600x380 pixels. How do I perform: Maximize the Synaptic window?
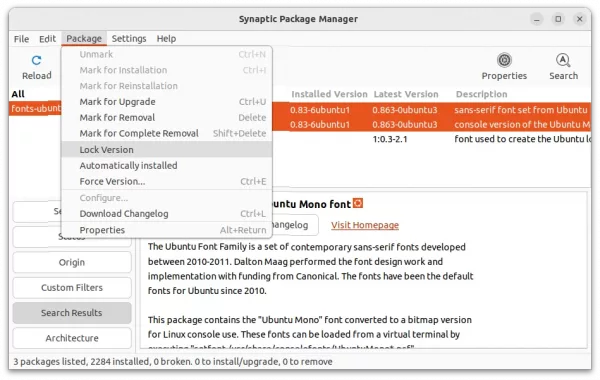point(558,19)
